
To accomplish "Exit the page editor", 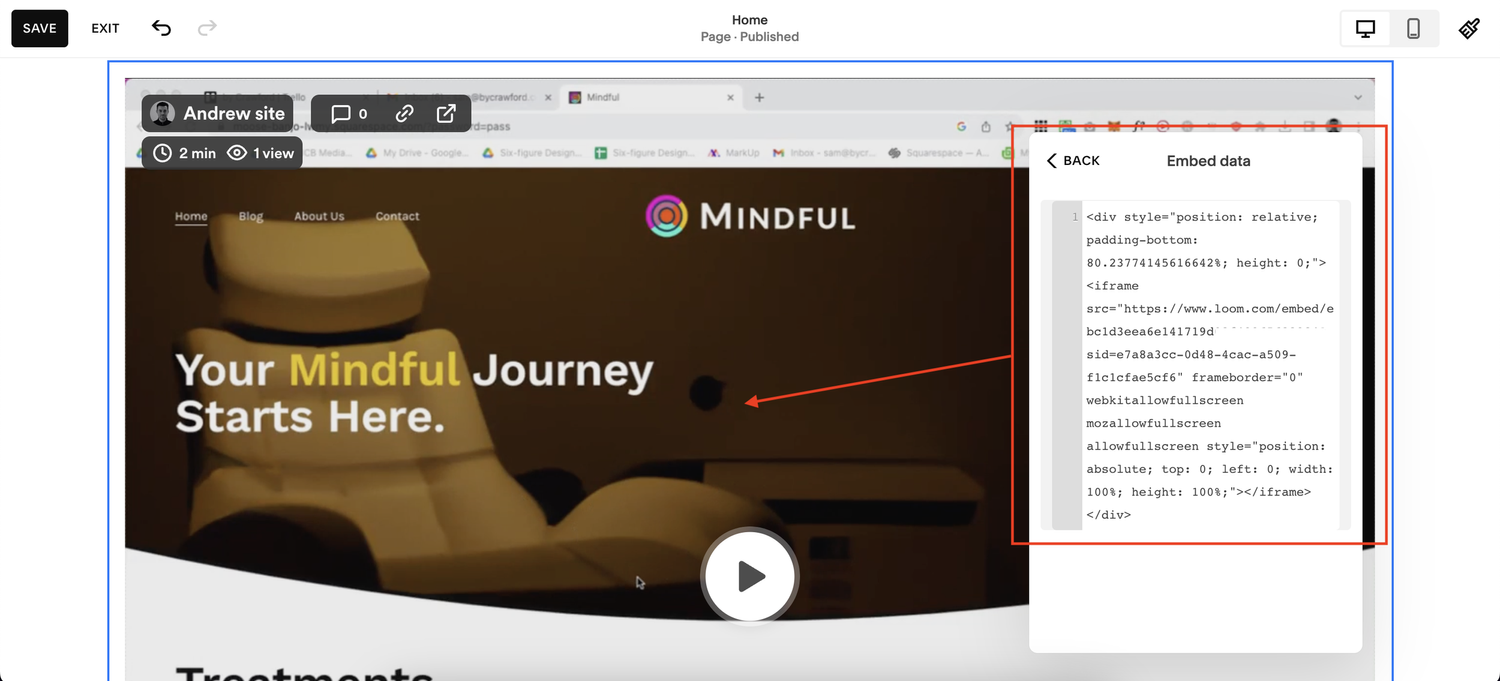I will tap(105, 28).
